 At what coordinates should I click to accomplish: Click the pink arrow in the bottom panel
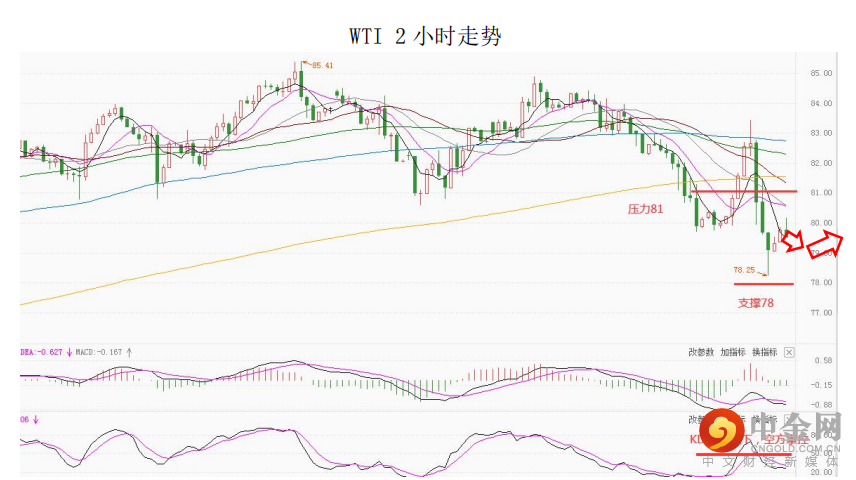[x=35, y=420]
